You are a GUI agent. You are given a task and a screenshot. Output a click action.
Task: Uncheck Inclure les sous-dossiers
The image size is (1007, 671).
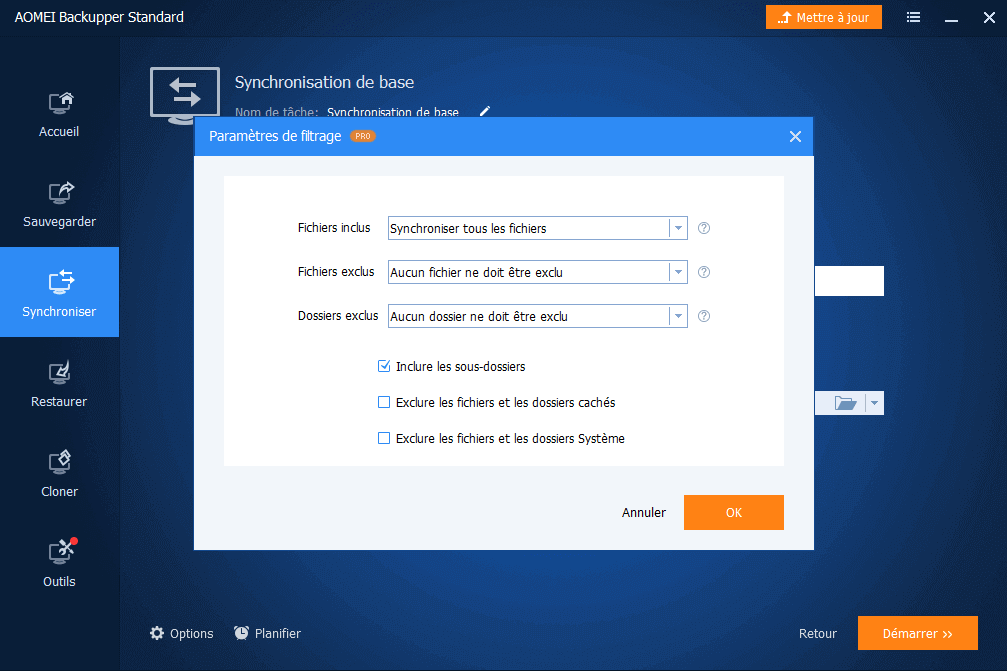pyautogui.click(x=384, y=366)
